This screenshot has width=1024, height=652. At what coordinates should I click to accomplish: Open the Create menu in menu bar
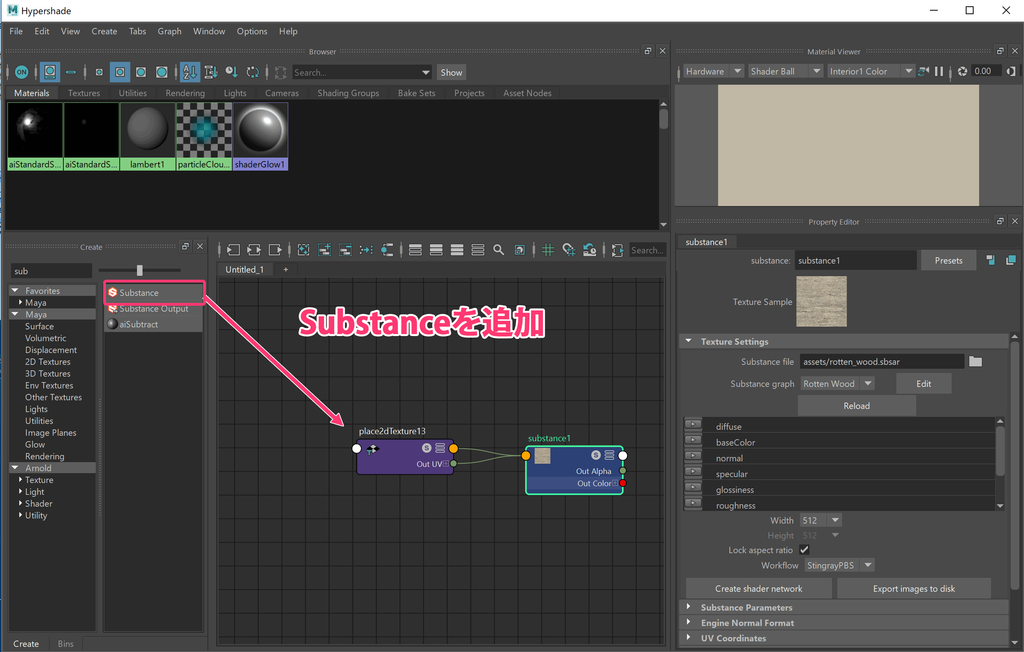[x=104, y=31]
